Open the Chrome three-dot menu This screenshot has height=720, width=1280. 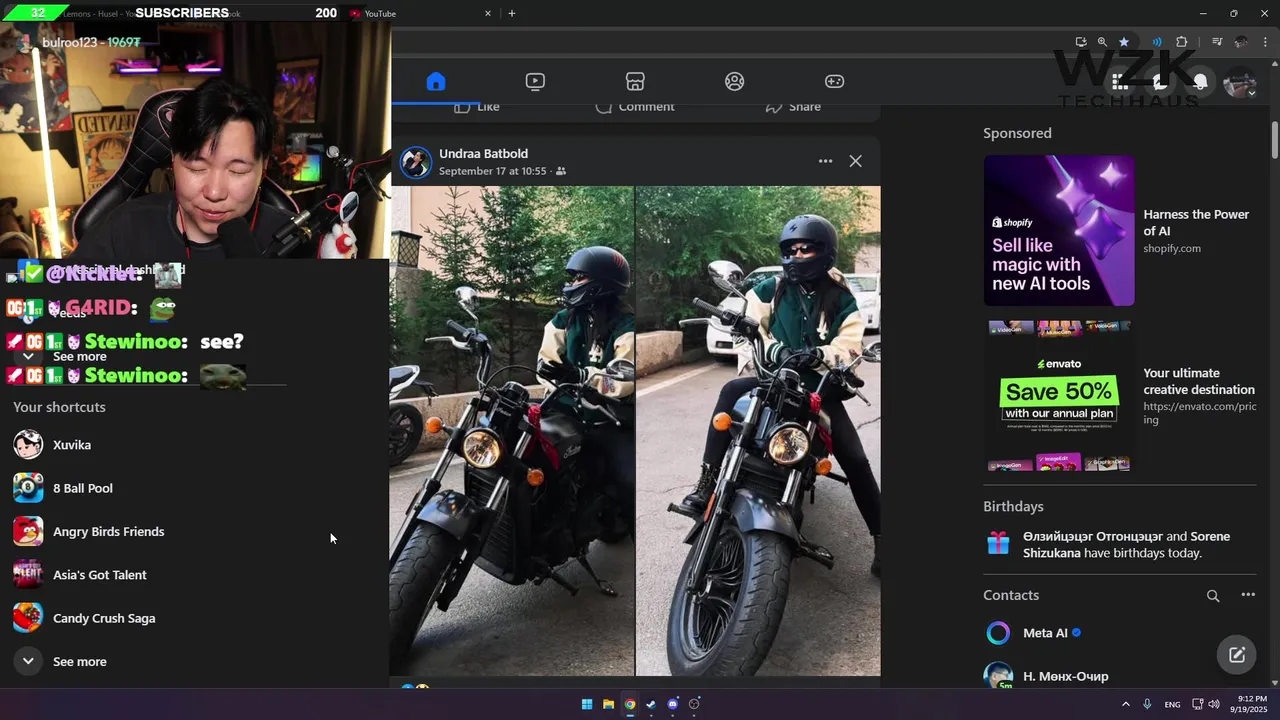1265,42
